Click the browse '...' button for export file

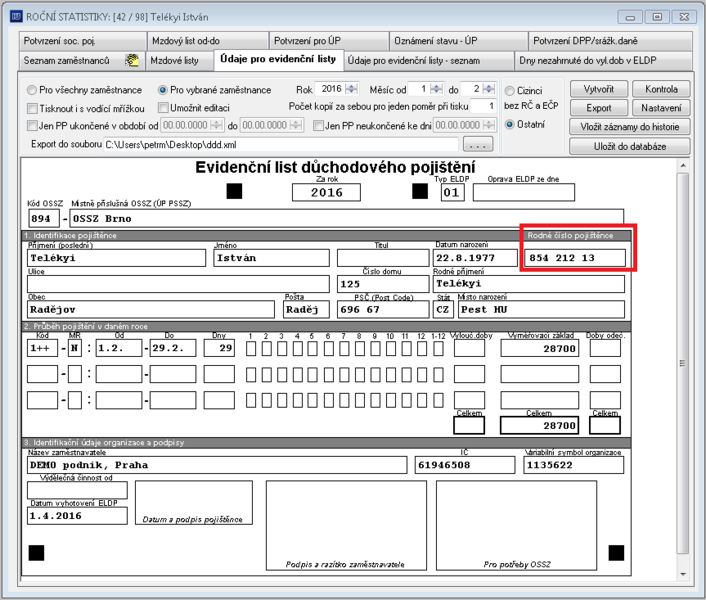(x=478, y=145)
